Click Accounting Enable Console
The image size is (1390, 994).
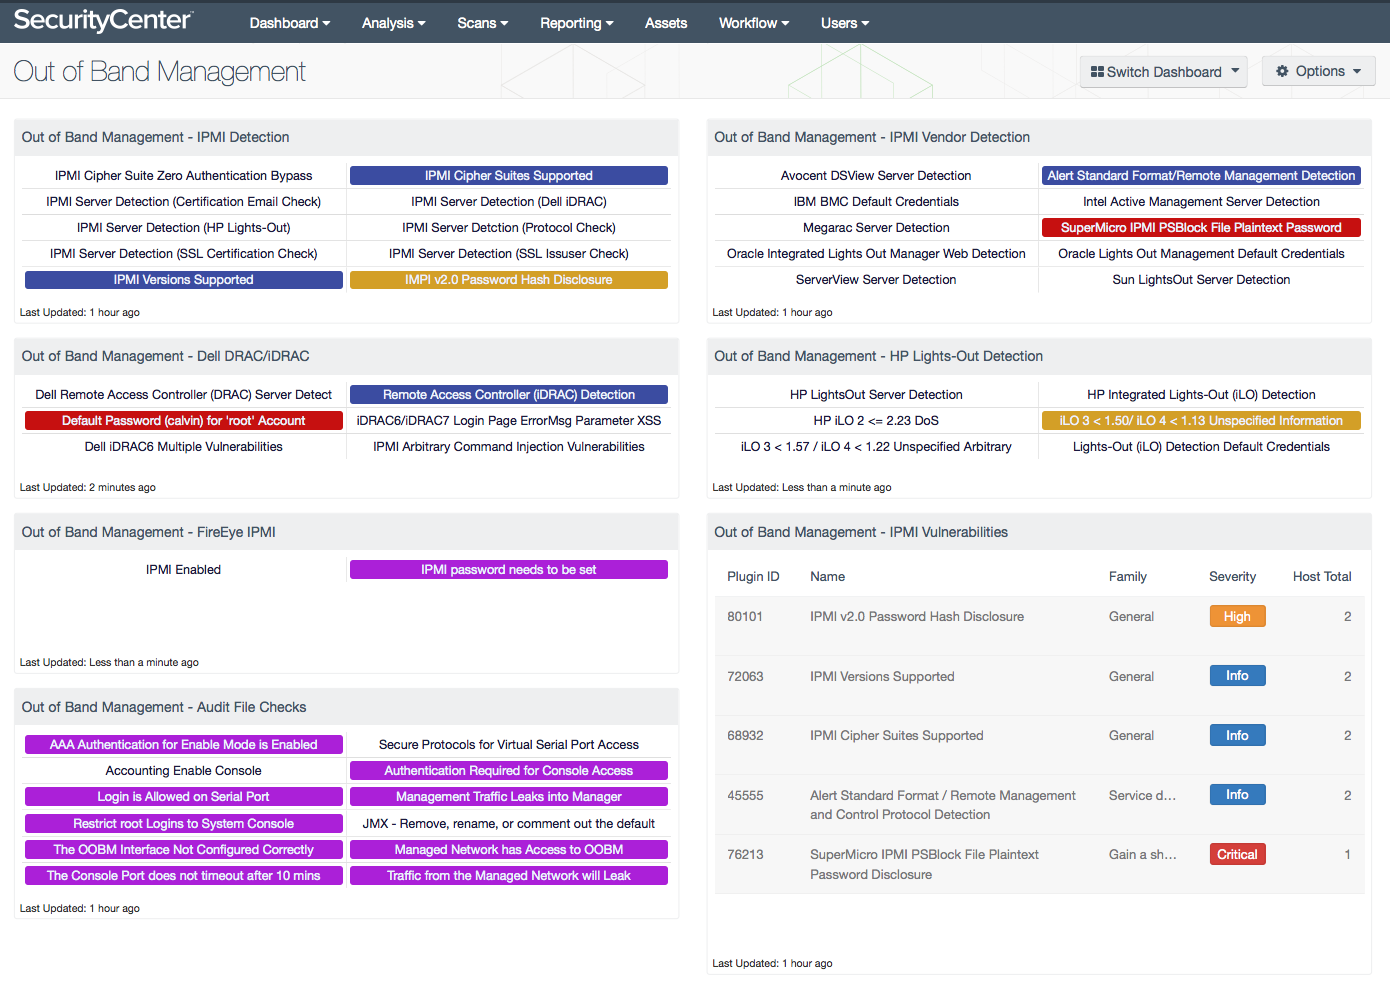click(184, 771)
